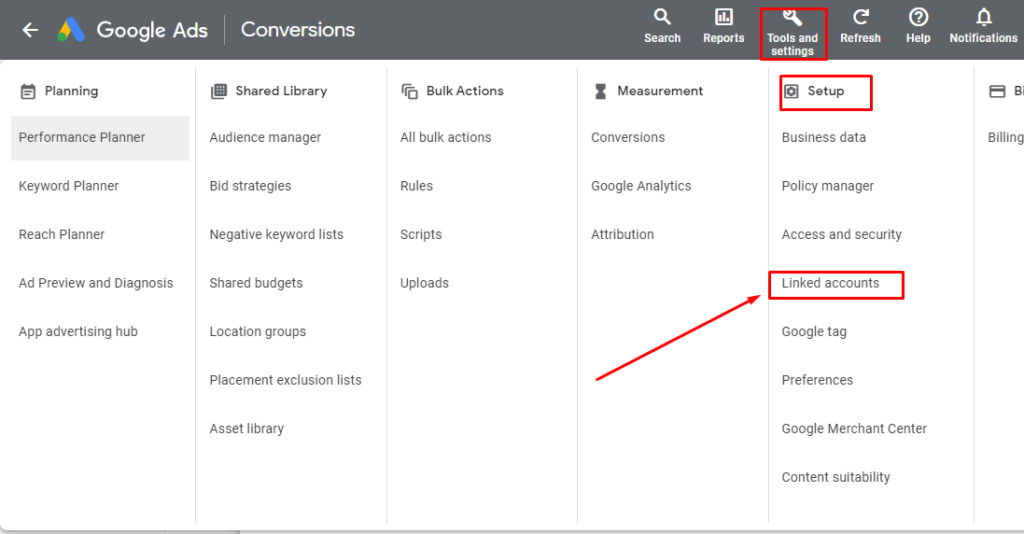The width and height of the screenshot is (1024, 534).
Task: Open the Help icon
Action: click(918, 17)
